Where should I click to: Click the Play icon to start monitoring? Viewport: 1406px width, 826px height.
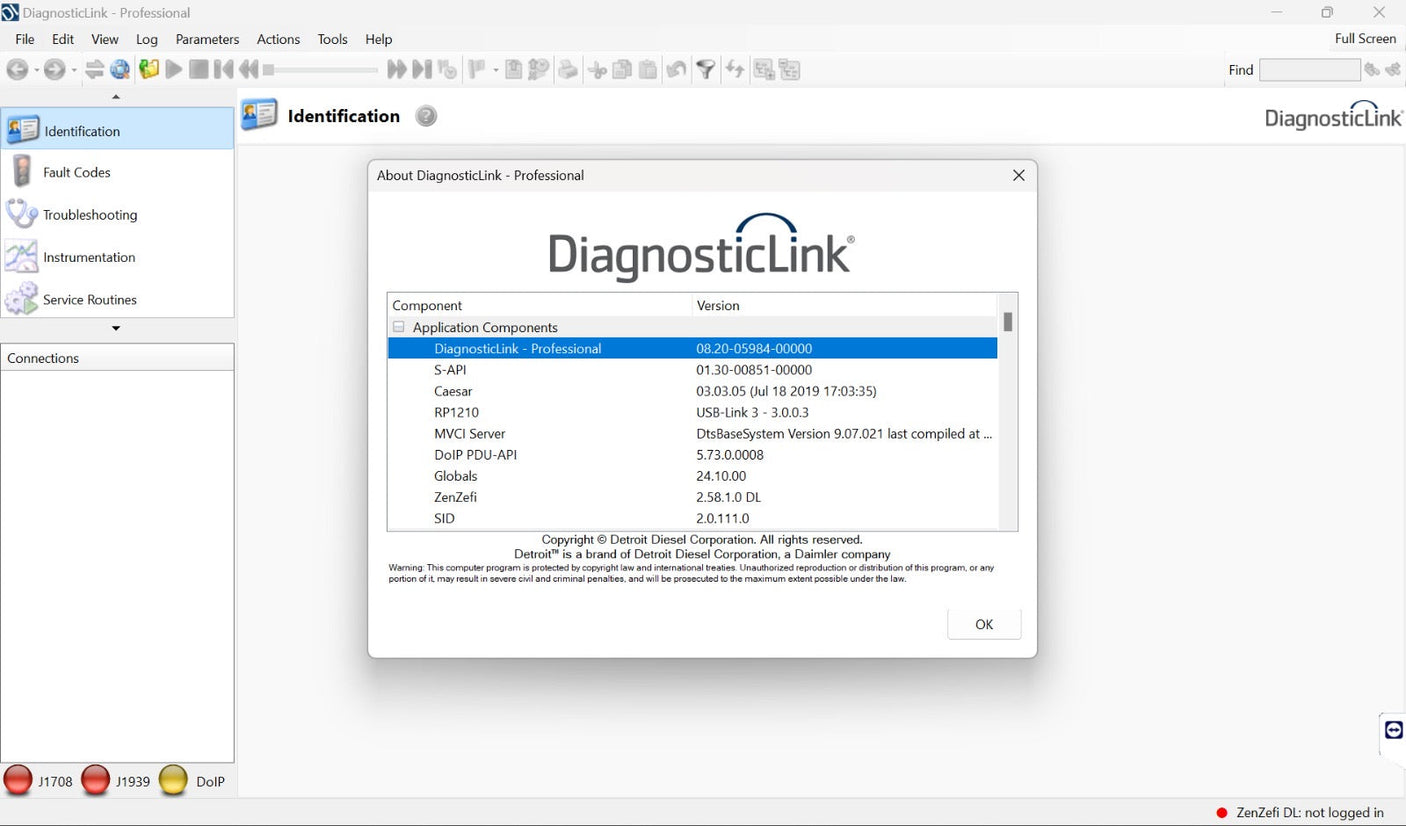[172, 69]
